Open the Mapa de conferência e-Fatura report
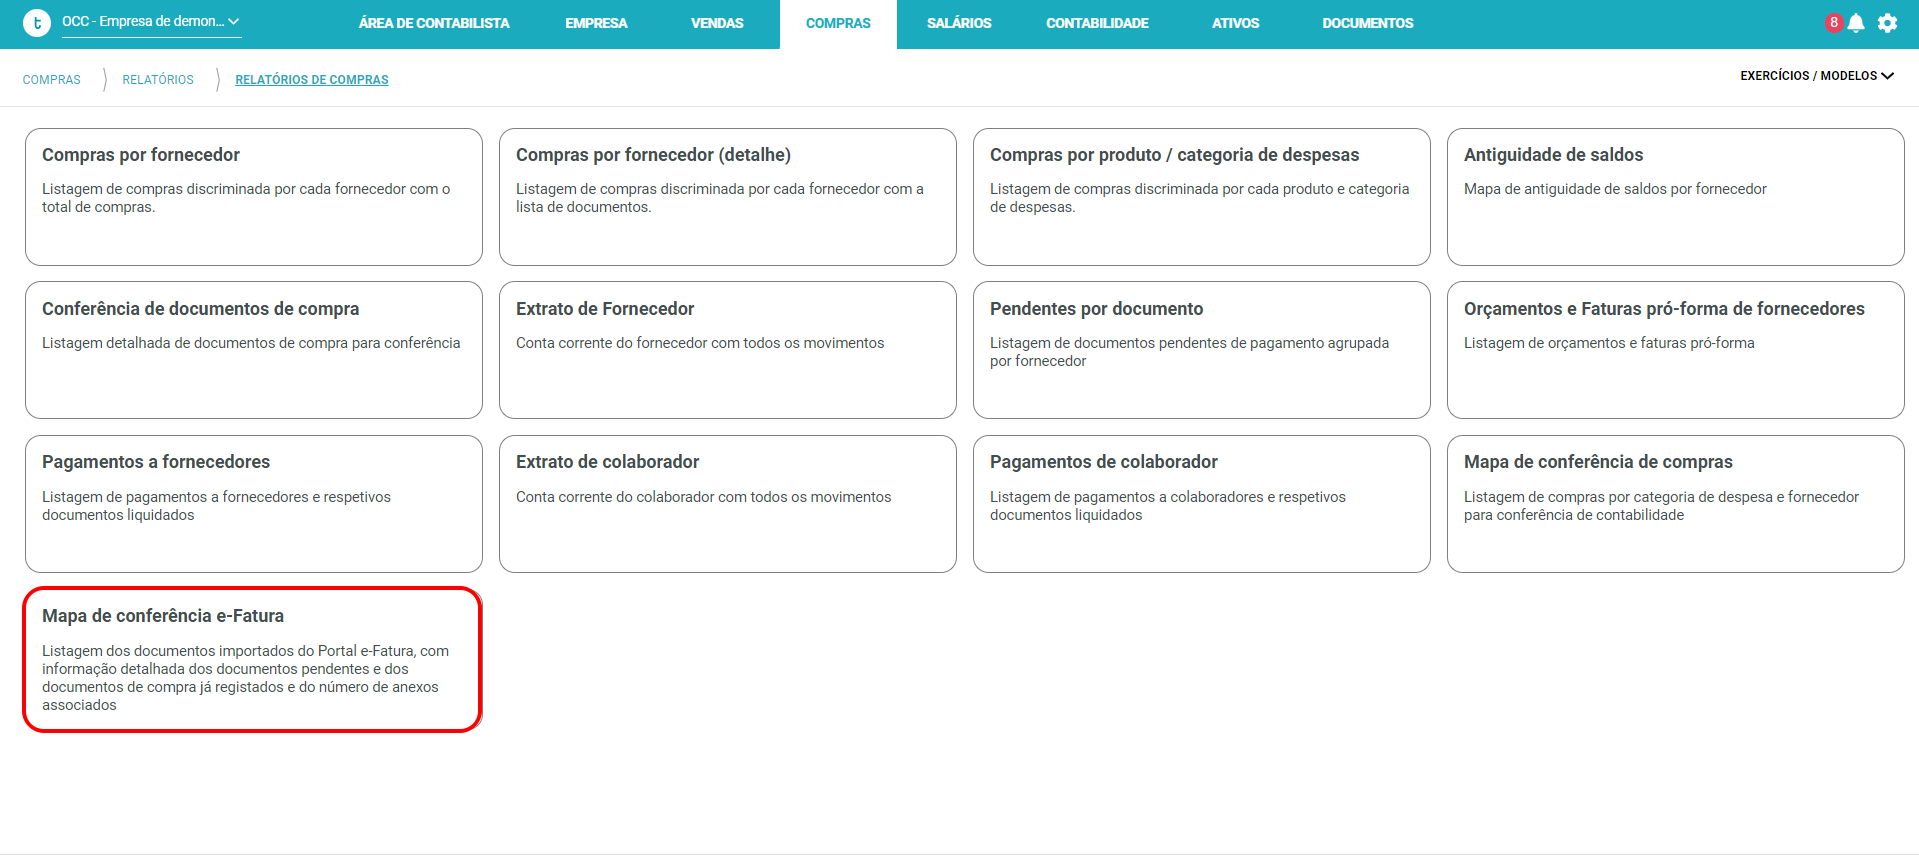Screen dimensions: 1919x858 (x=253, y=660)
